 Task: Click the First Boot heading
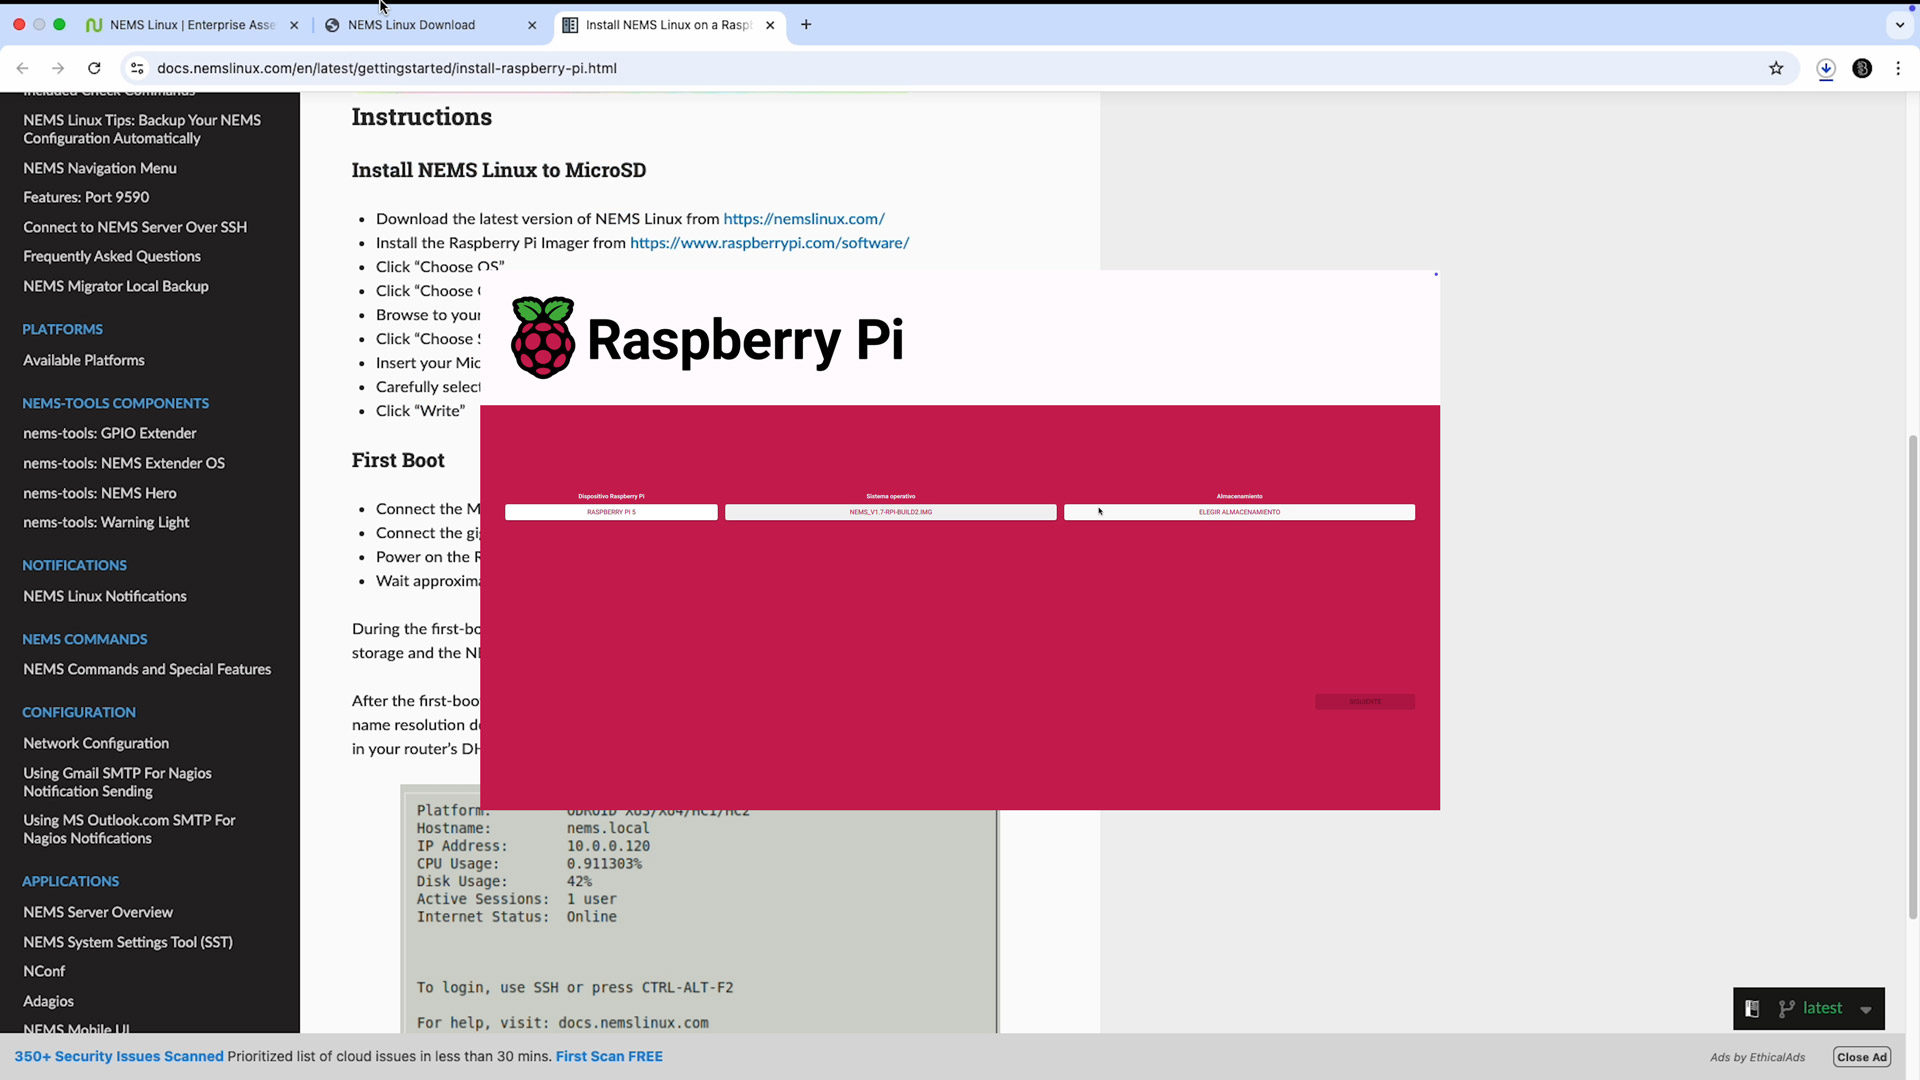pyautogui.click(x=398, y=460)
